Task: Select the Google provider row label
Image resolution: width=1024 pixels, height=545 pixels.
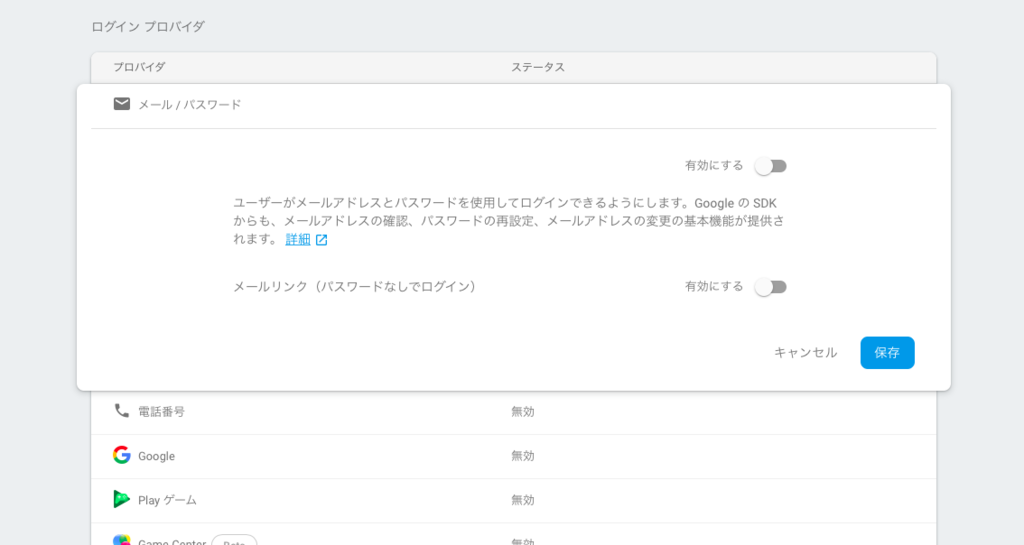Action: tap(156, 456)
